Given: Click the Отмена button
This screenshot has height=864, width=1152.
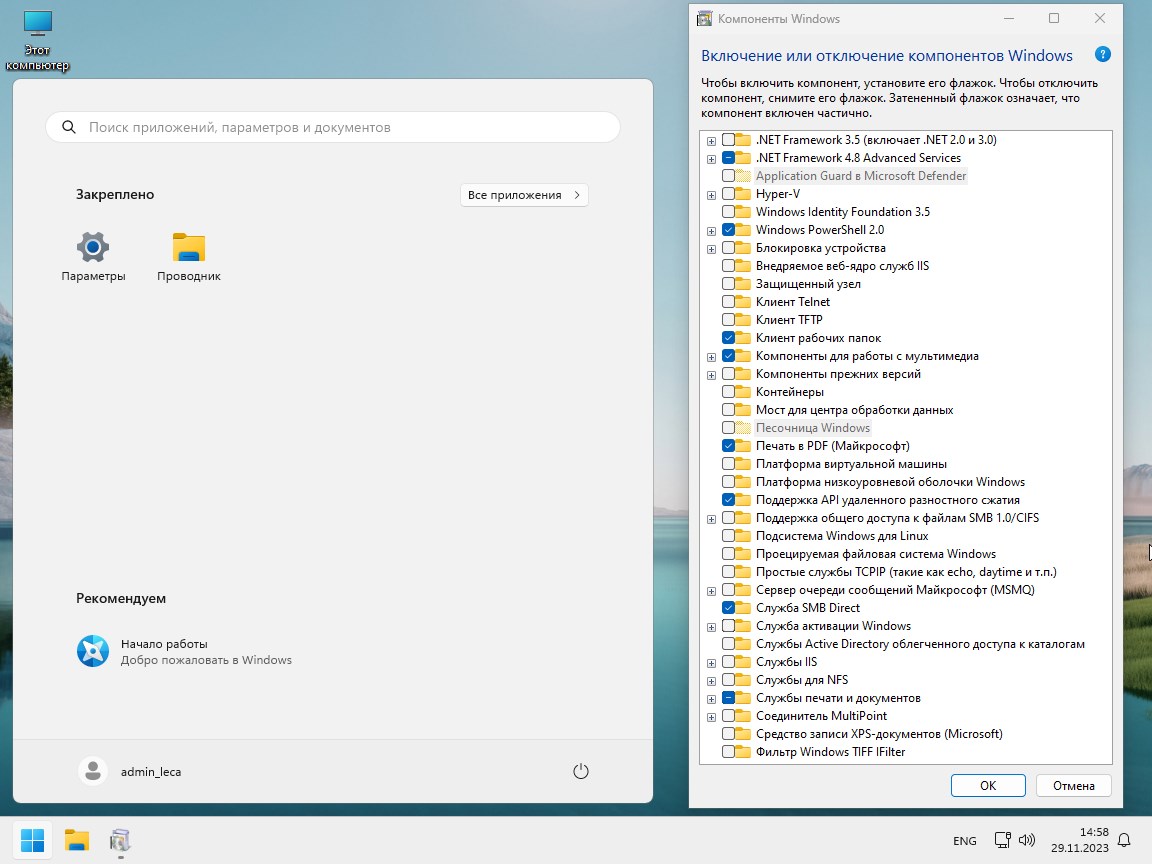Looking at the screenshot, I should (x=1073, y=785).
